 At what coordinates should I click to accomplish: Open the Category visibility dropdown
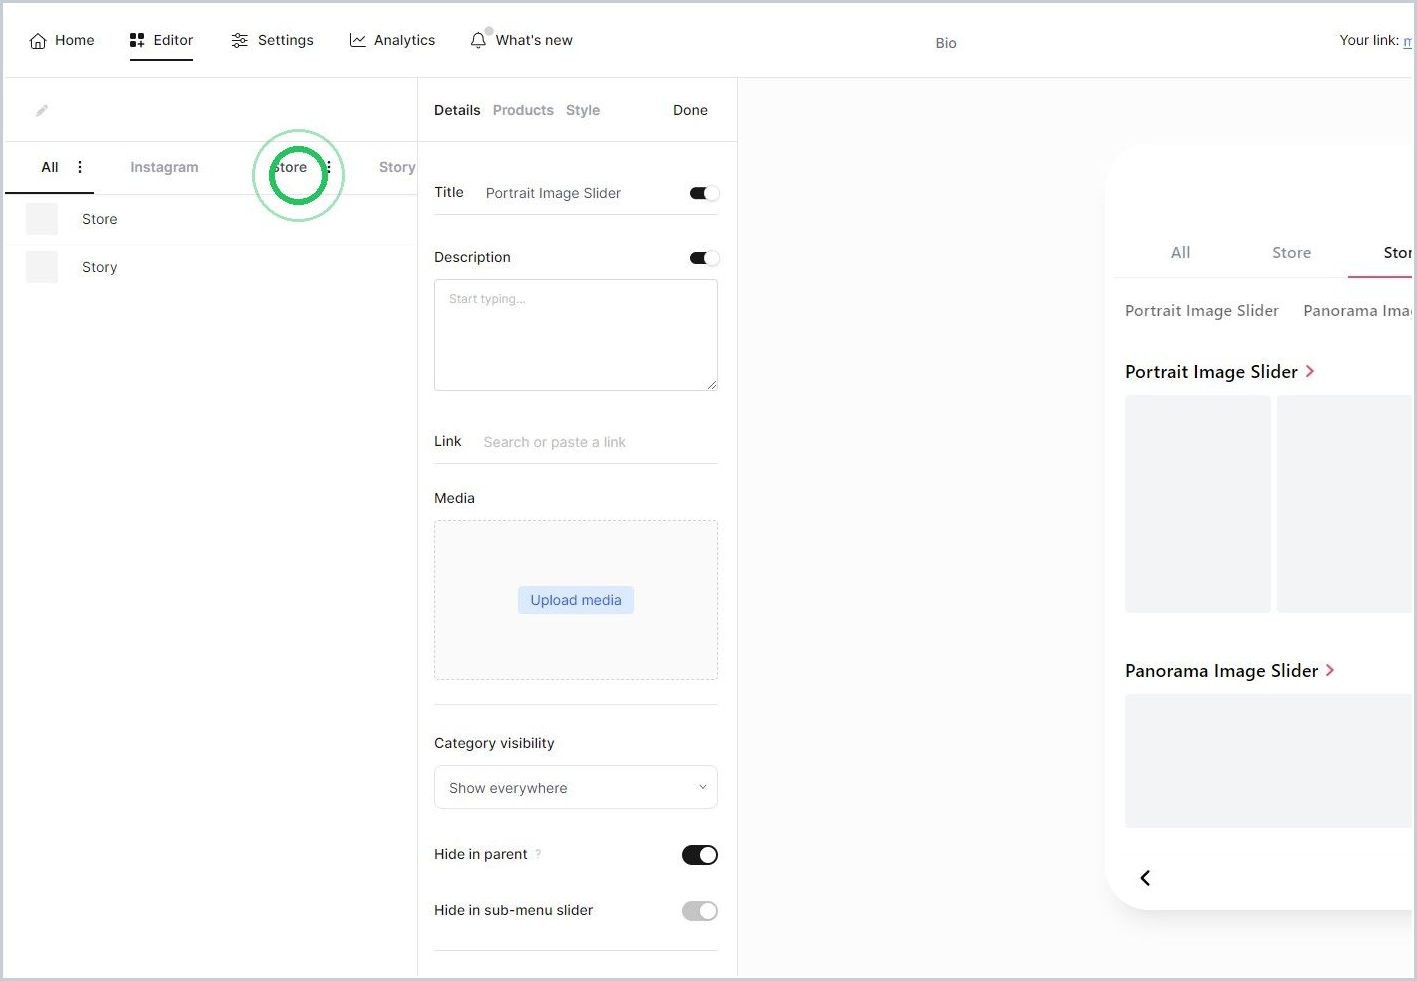(576, 787)
